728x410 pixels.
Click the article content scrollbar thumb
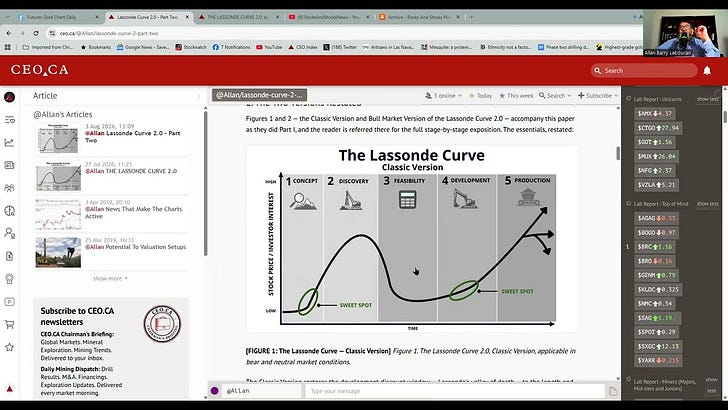(x=618, y=153)
